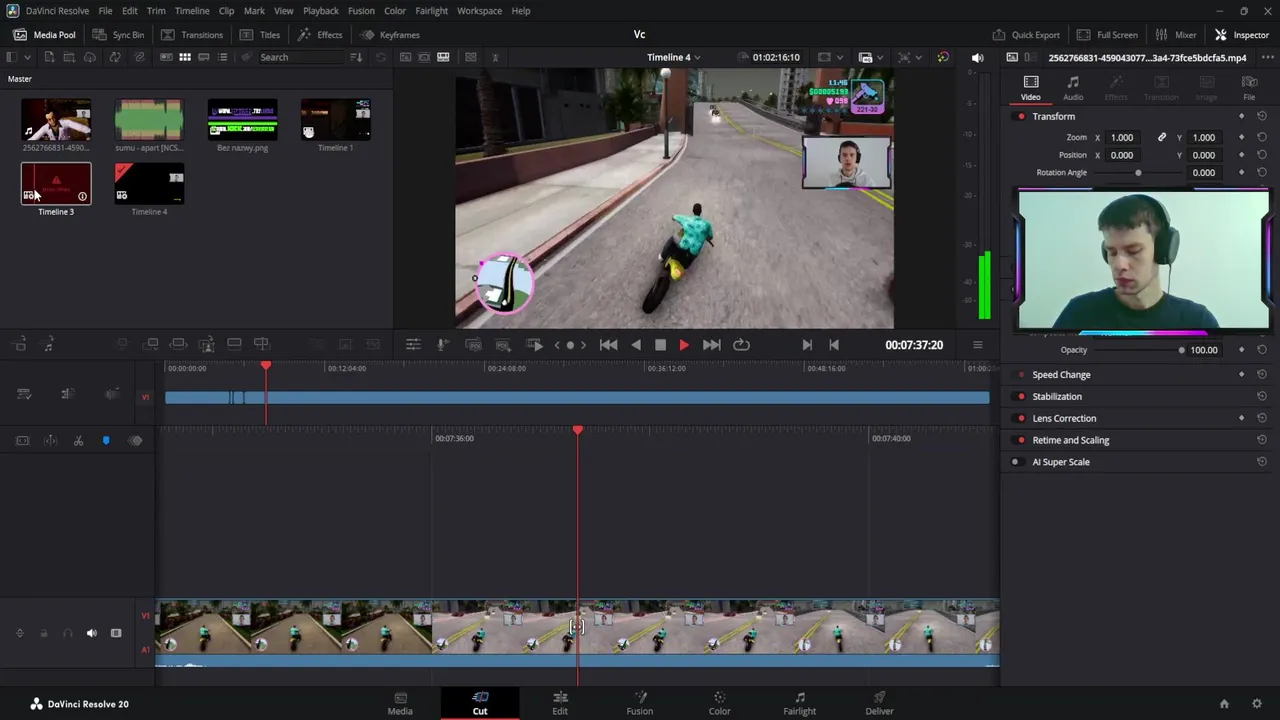1280x720 pixels.
Task: Open Project Manager home icon
Action: pyautogui.click(x=1224, y=704)
